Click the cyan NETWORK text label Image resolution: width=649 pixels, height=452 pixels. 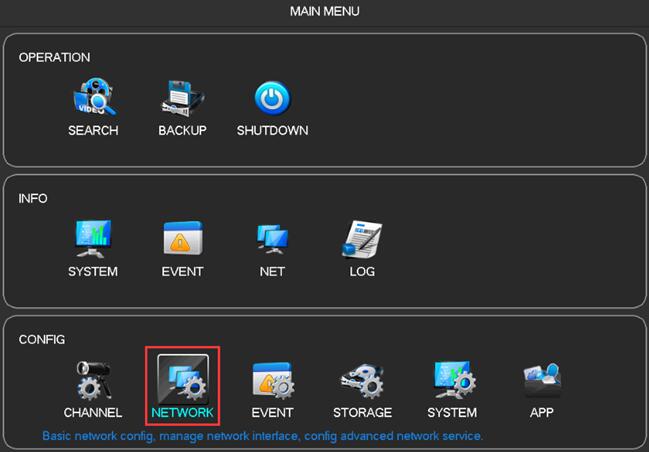[x=182, y=413]
